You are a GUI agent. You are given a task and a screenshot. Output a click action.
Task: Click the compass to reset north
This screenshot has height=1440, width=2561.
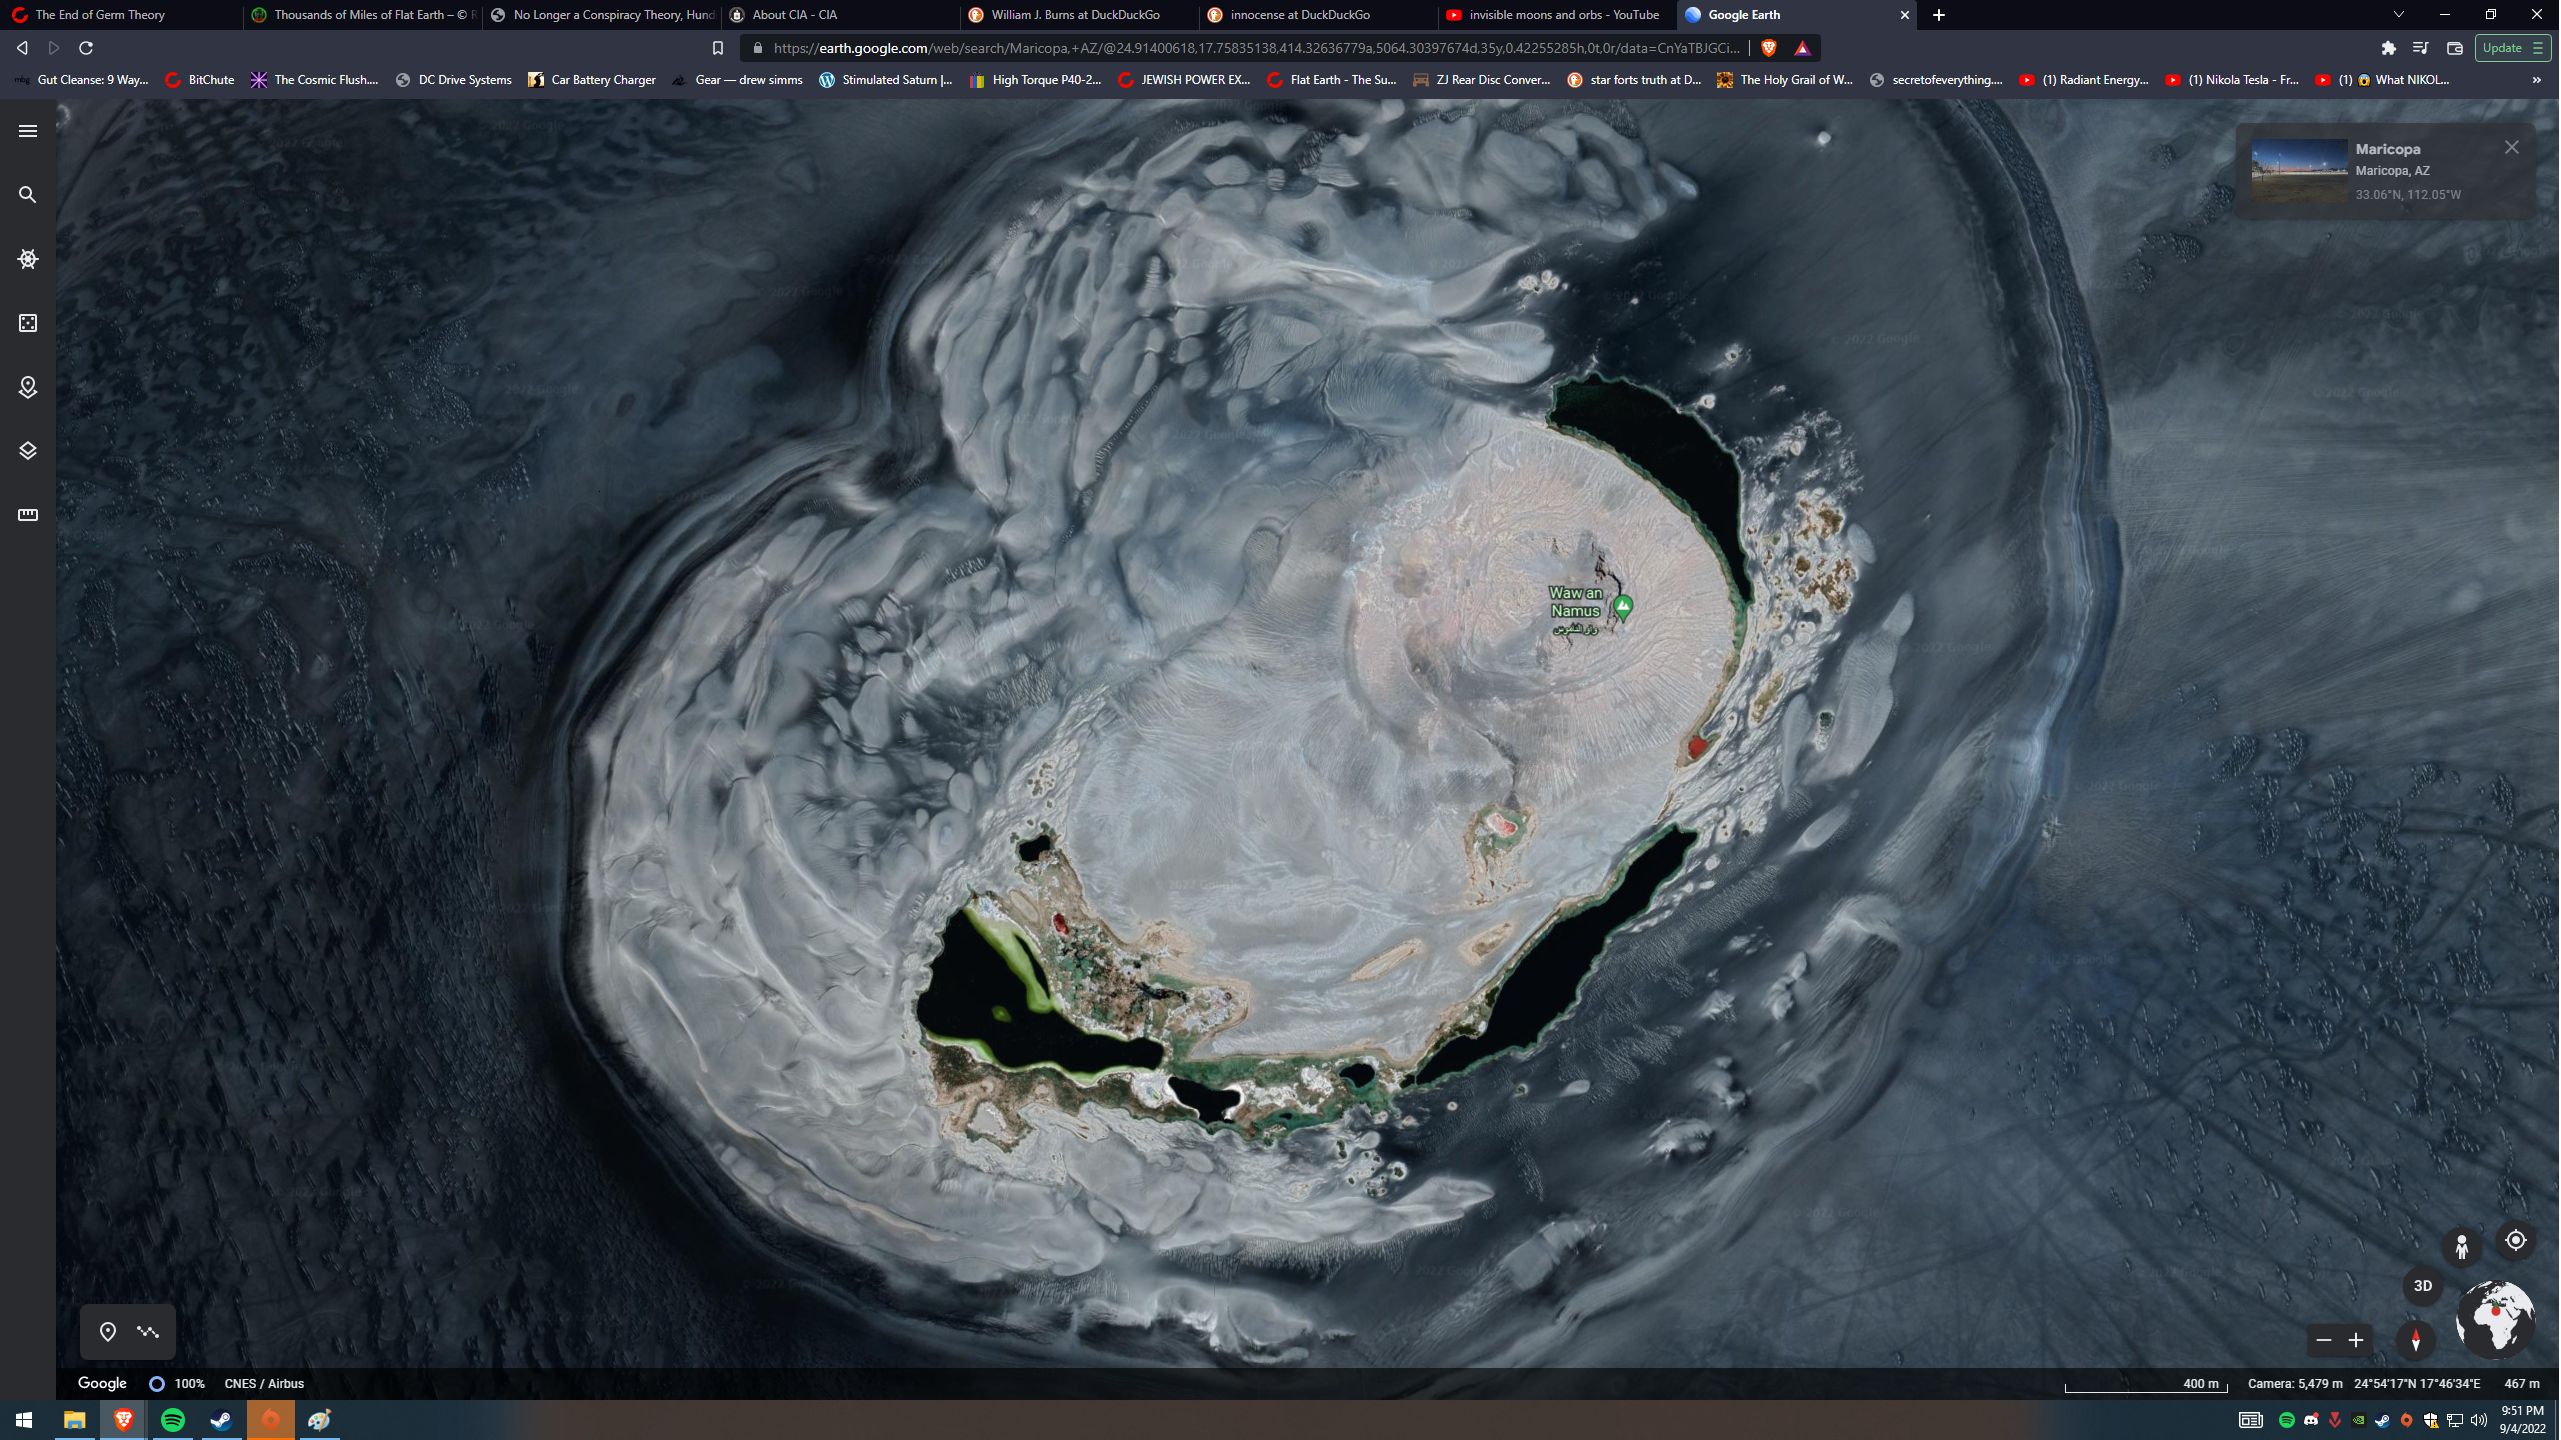[2417, 1340]
